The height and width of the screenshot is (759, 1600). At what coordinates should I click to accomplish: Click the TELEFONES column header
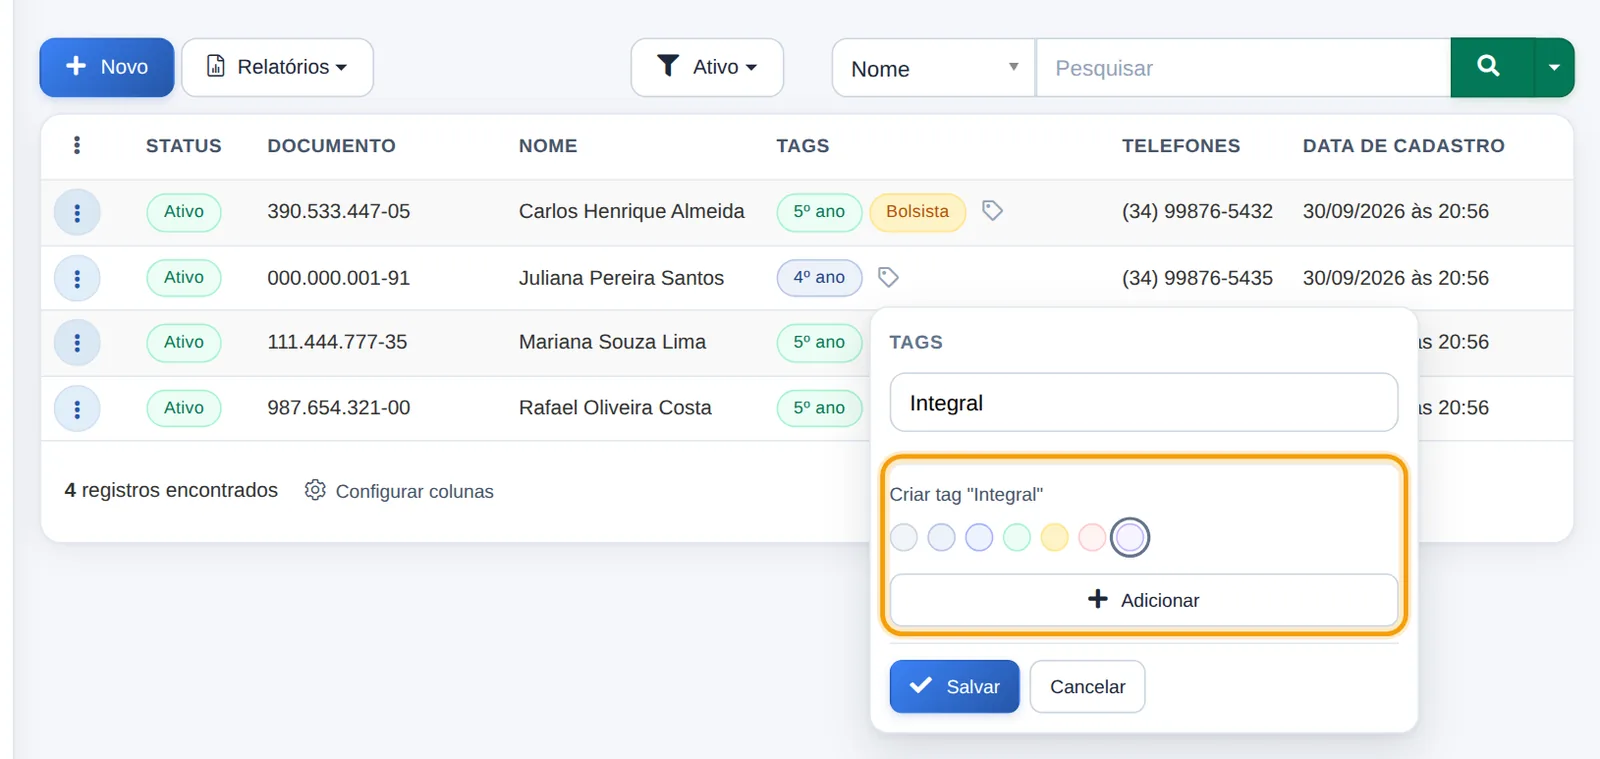(1181, 146)
